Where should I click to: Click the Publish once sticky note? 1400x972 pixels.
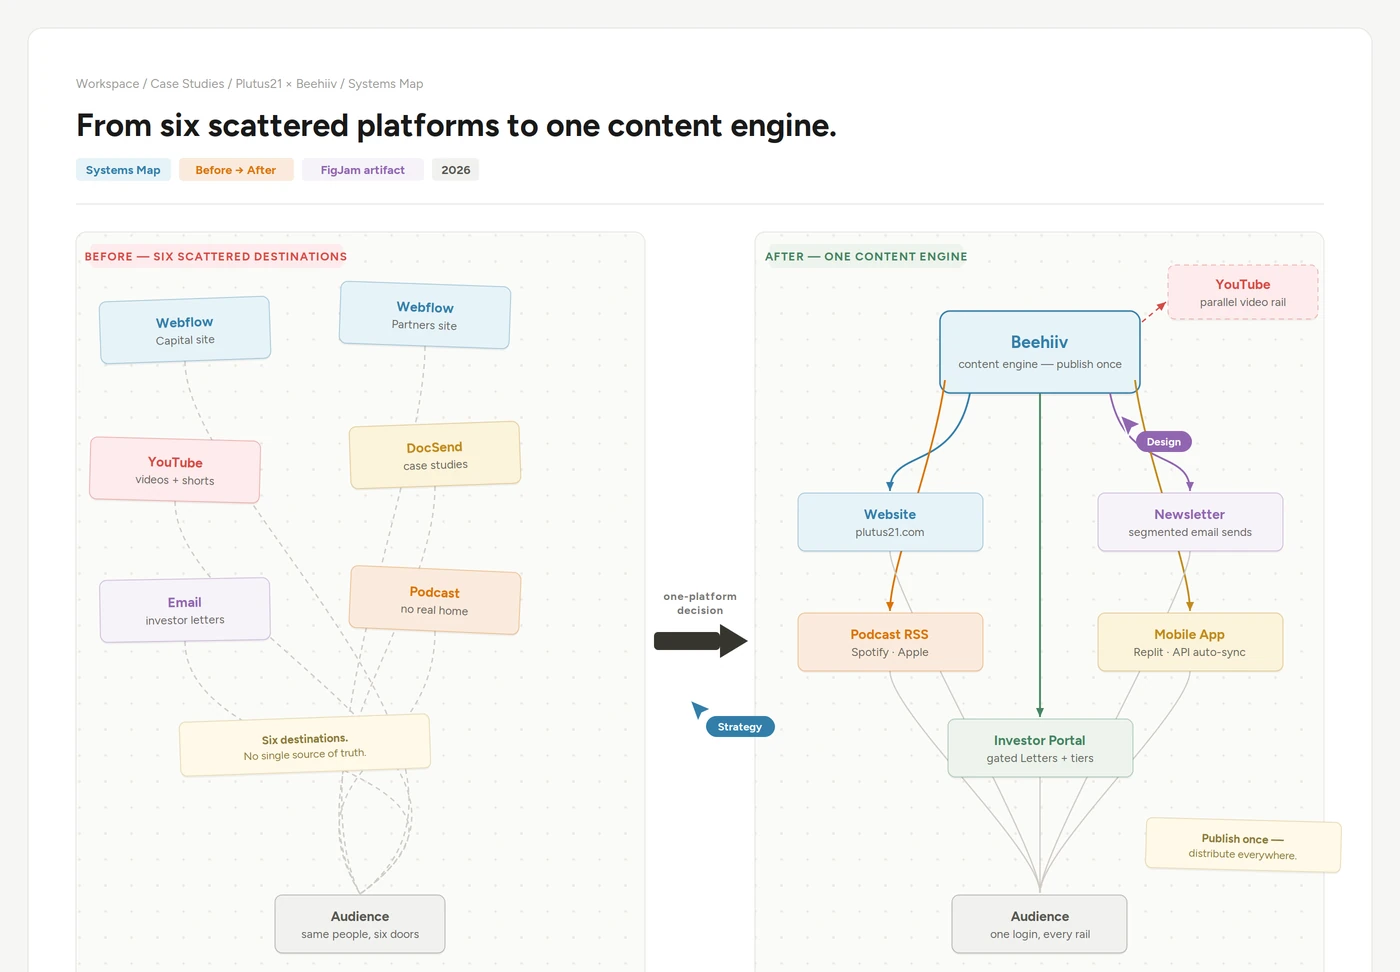(x=1243, y=846)
